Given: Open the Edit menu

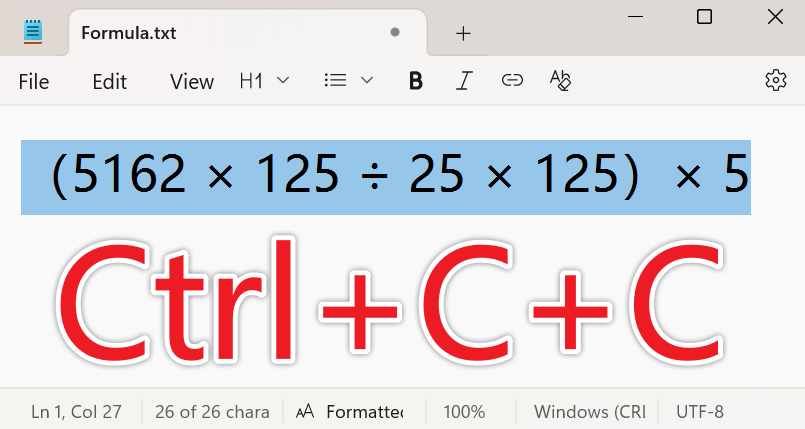Looking at the screenshot, I should 109,82.
